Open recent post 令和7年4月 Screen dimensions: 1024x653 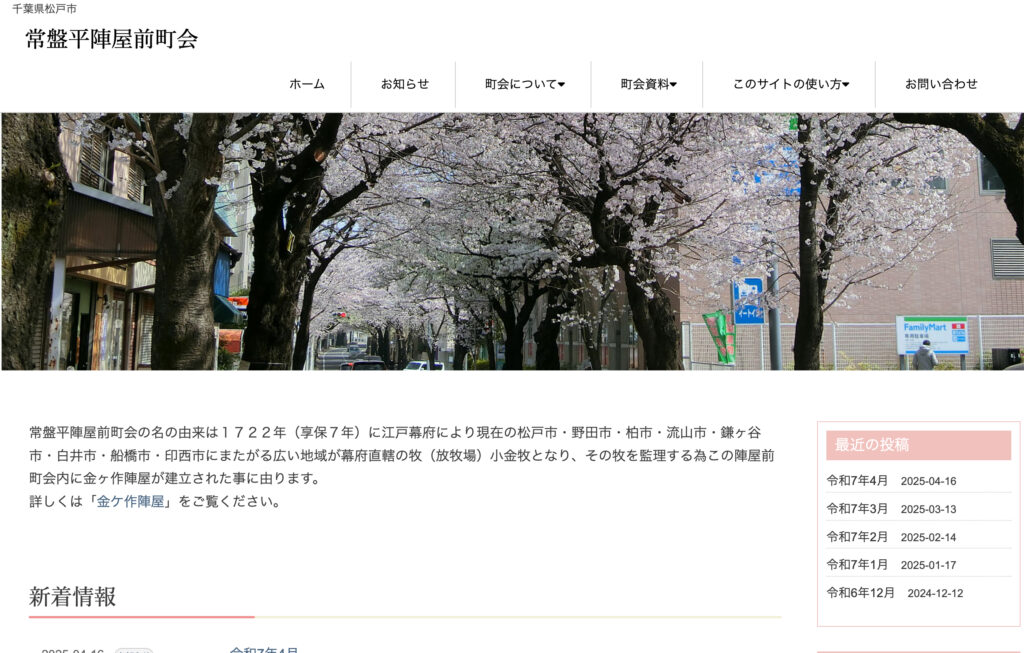(857, 481)
